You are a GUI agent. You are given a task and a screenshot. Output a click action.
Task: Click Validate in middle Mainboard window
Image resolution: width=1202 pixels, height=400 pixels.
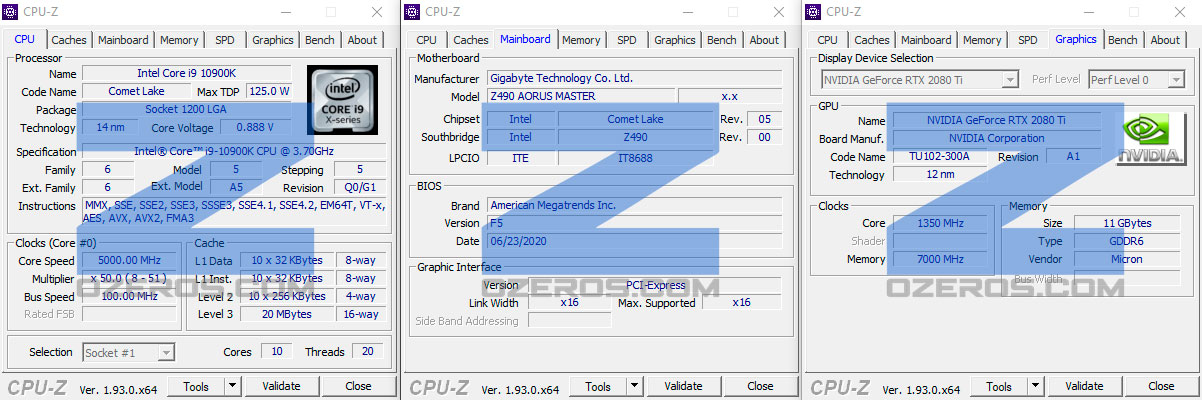pos(683,386)
